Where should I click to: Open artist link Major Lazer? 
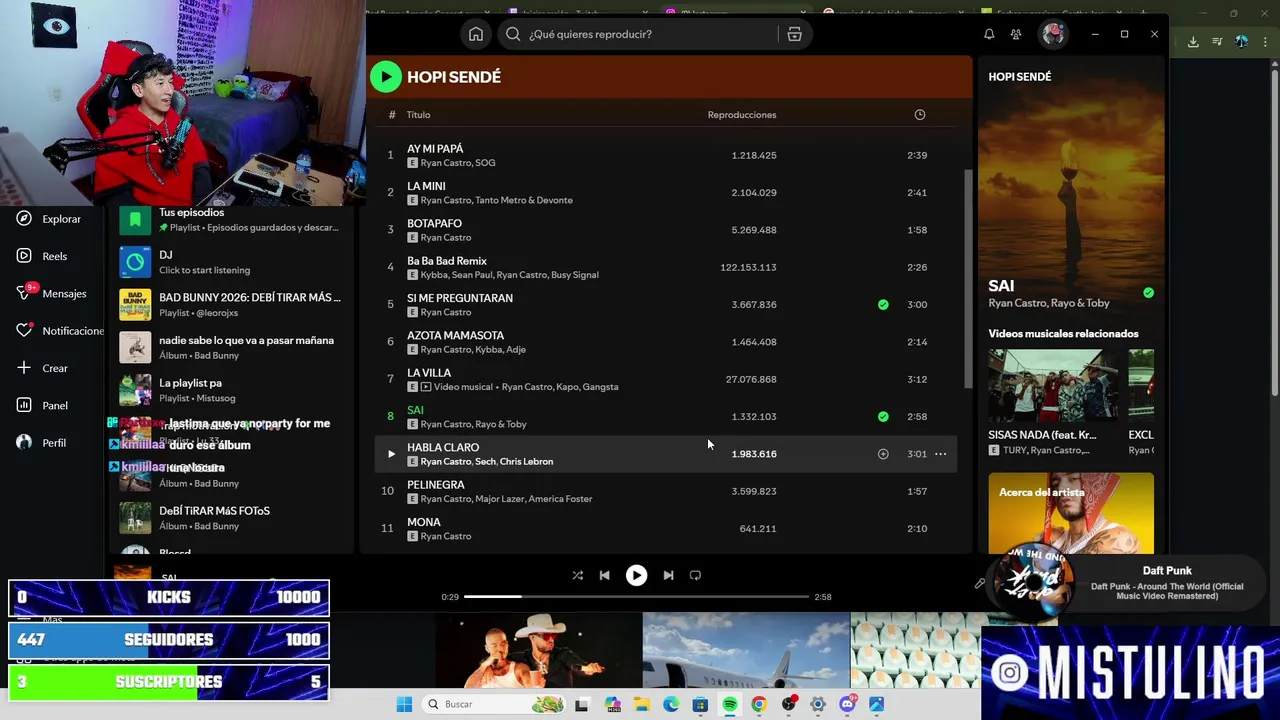(499, 499)
